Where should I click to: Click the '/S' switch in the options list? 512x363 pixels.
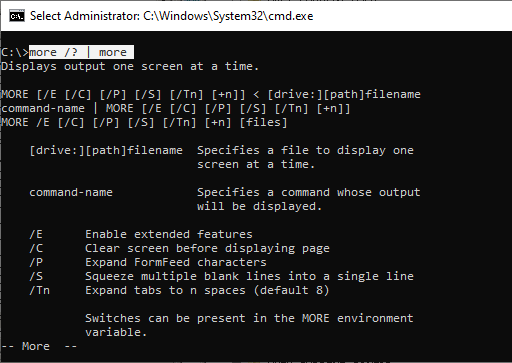(36, 276)
